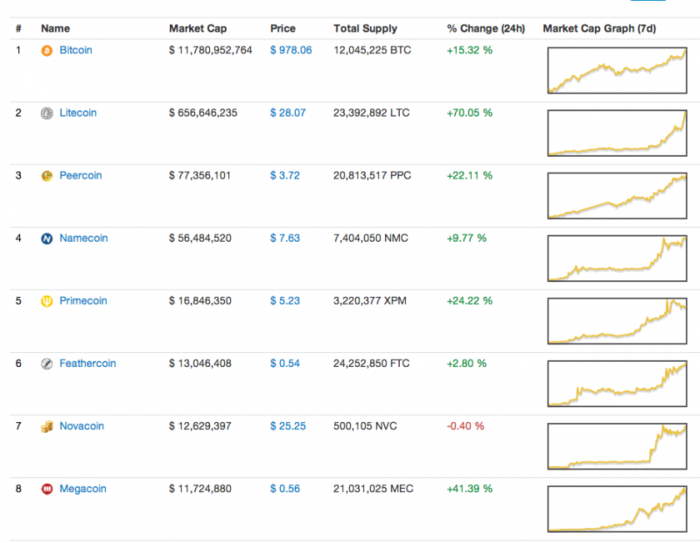The height and width of the screenshot is (543, 700).
Task: Click the Primecoin coin icon
Action: tap(47, 301)
